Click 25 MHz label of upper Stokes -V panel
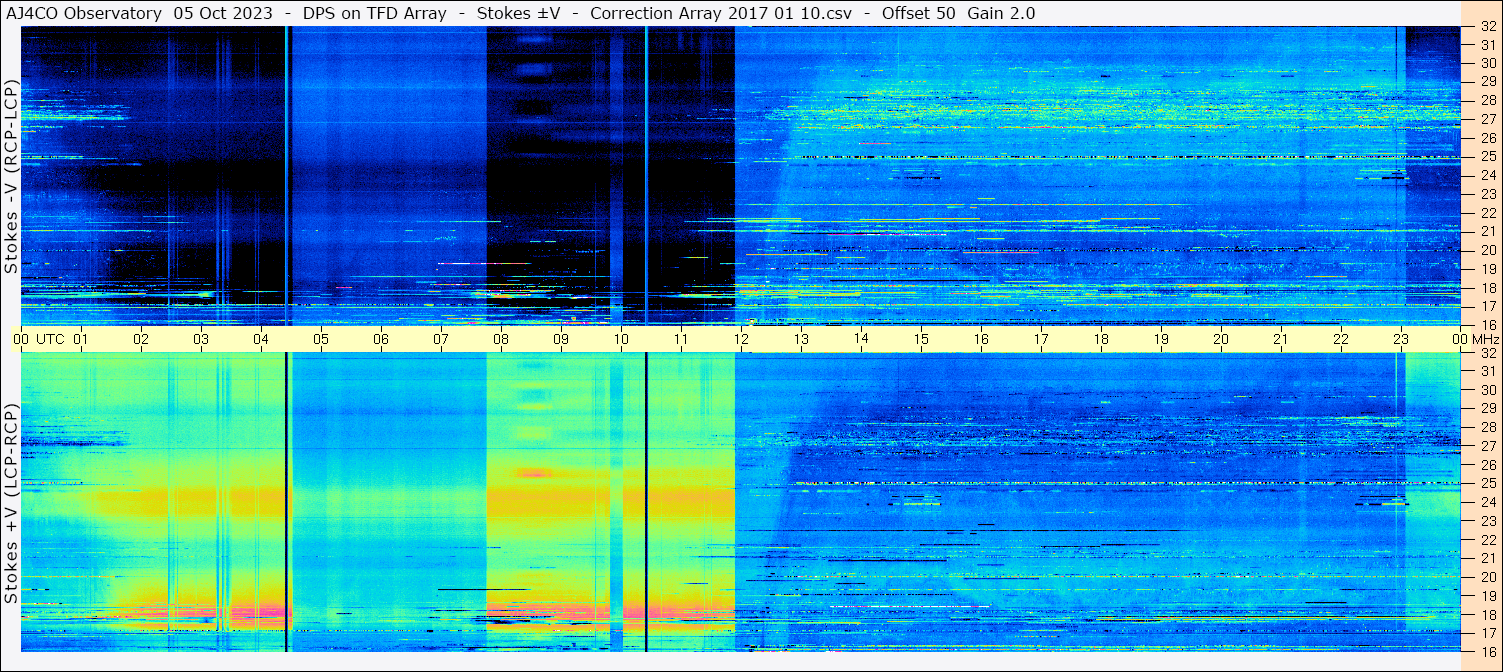1503x672 pixels. click(x=1487, y=157)
